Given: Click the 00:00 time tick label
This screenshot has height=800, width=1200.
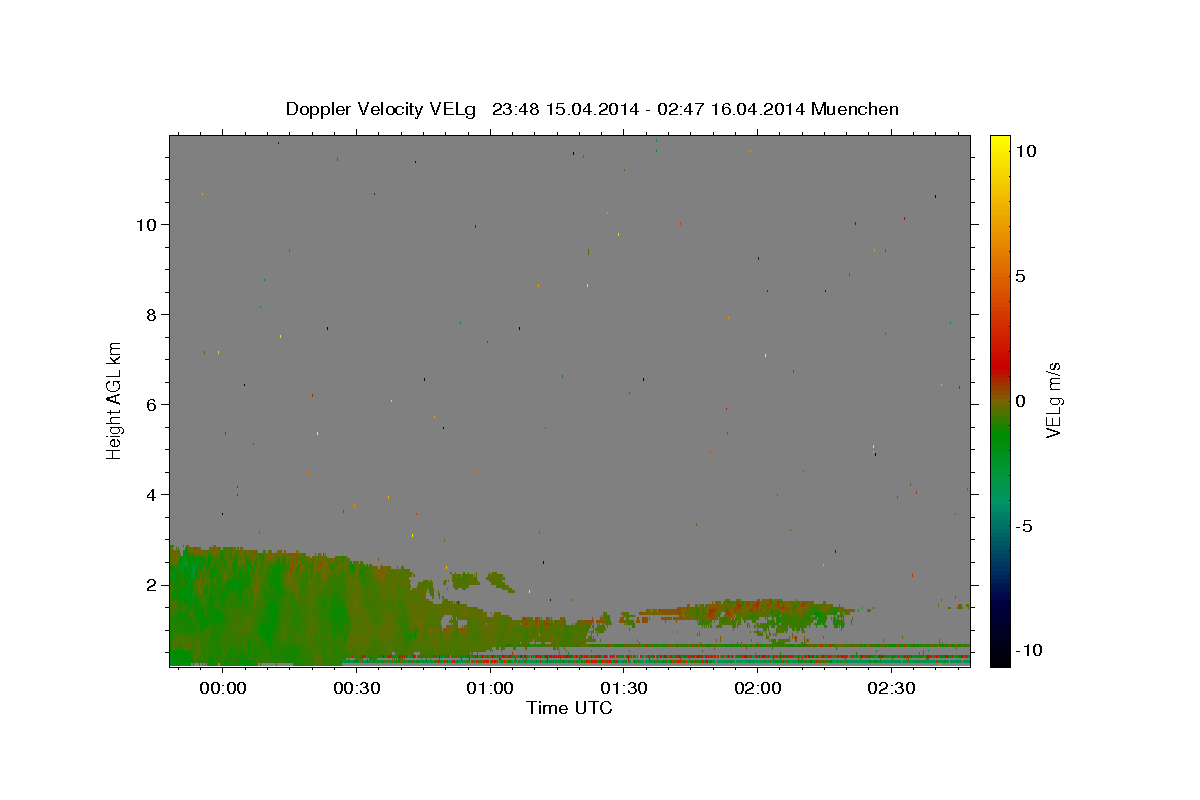Looking at the screenshot, I should [x=222, y=688].
